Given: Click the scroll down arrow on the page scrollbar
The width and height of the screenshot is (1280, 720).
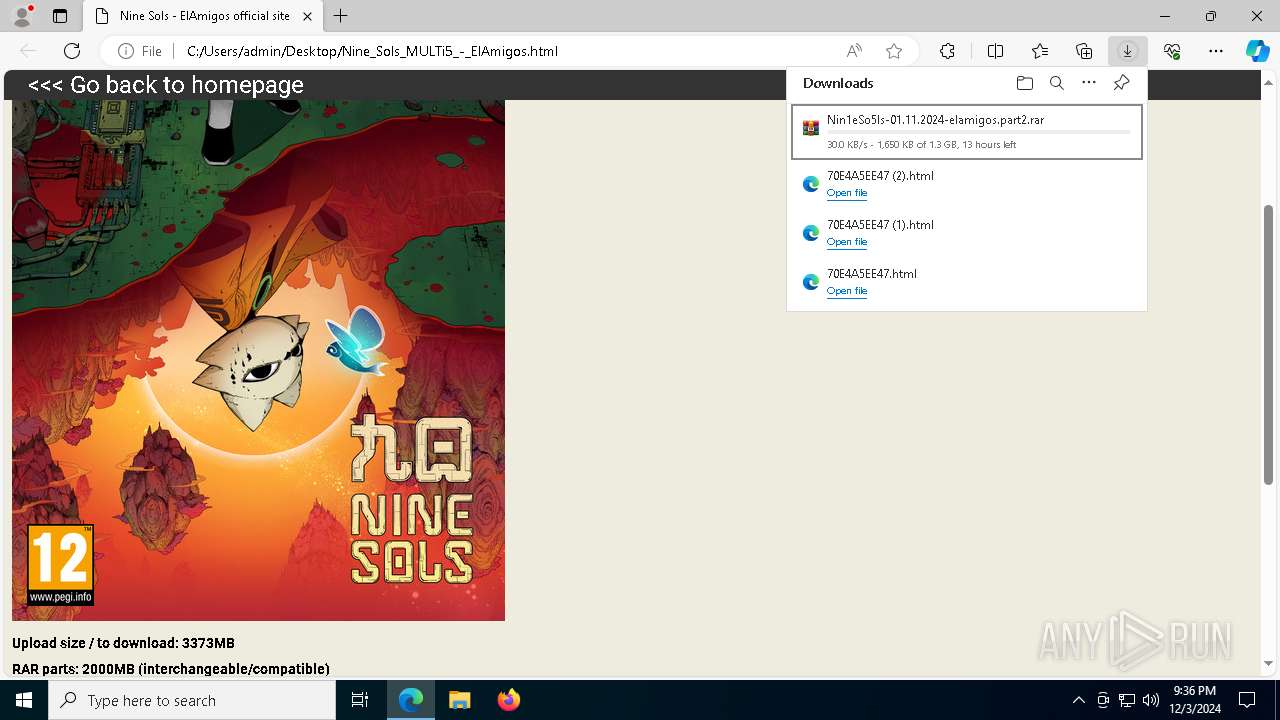Looking at the screenshot, I should coord(1269,663).
